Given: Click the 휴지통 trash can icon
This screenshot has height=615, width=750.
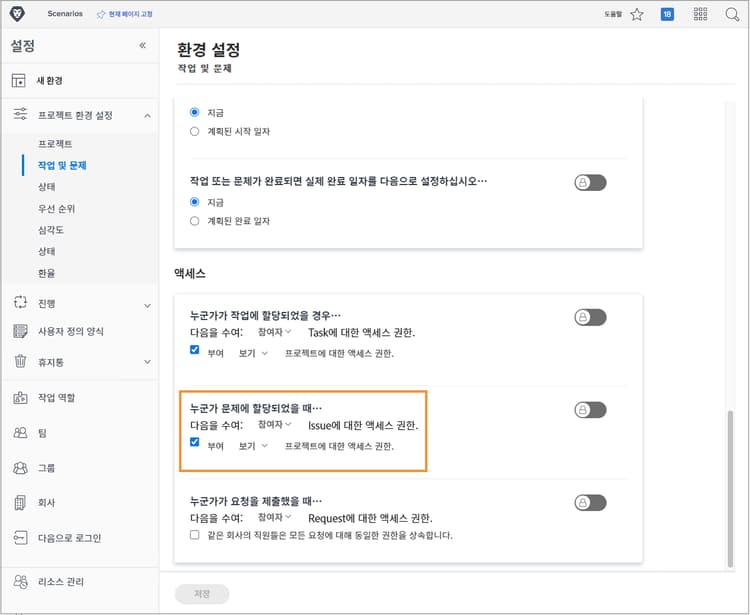Looking at the screenshot, I should point(21,361).
